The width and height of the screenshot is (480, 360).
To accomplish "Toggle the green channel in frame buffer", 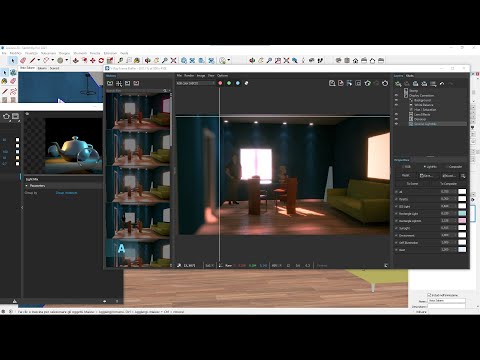I will click(x=229, y=83).
